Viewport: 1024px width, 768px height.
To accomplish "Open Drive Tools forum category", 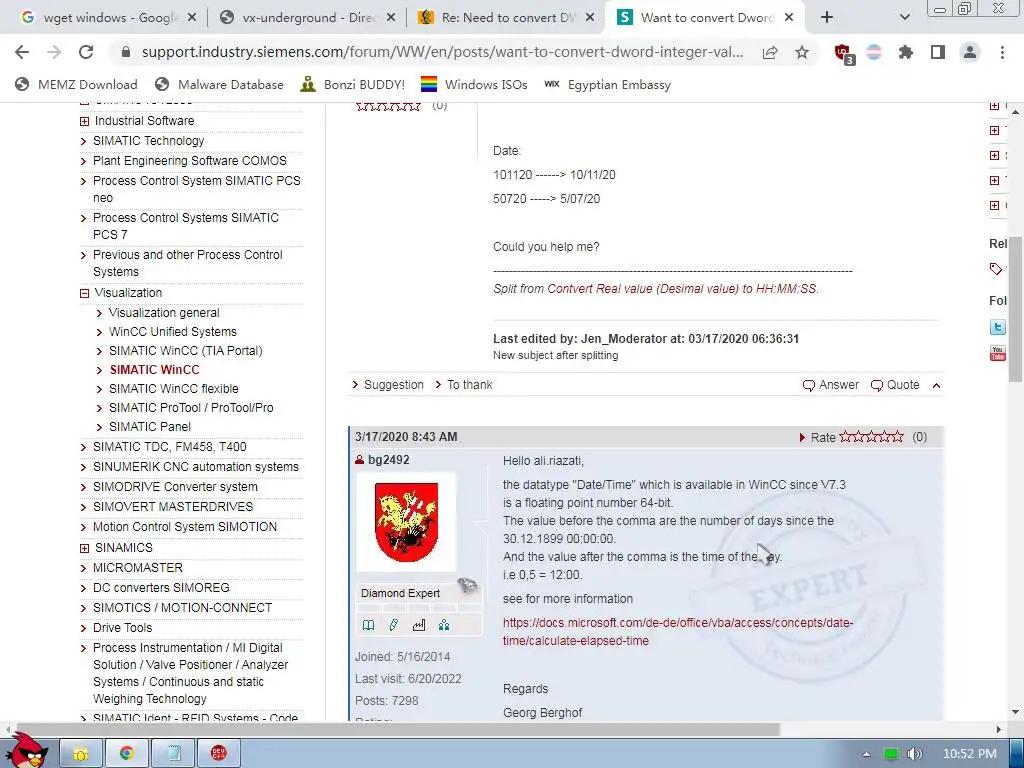I will click(x=122, y=628).
